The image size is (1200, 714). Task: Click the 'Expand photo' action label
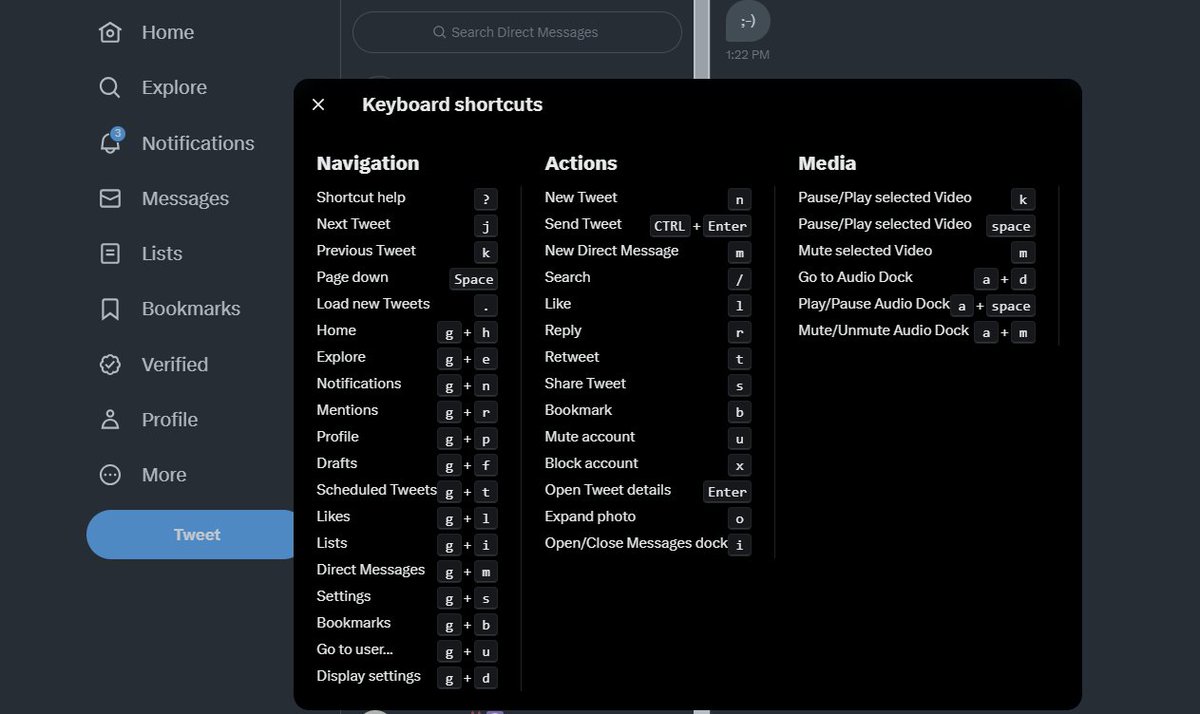[x=590, y=516]
